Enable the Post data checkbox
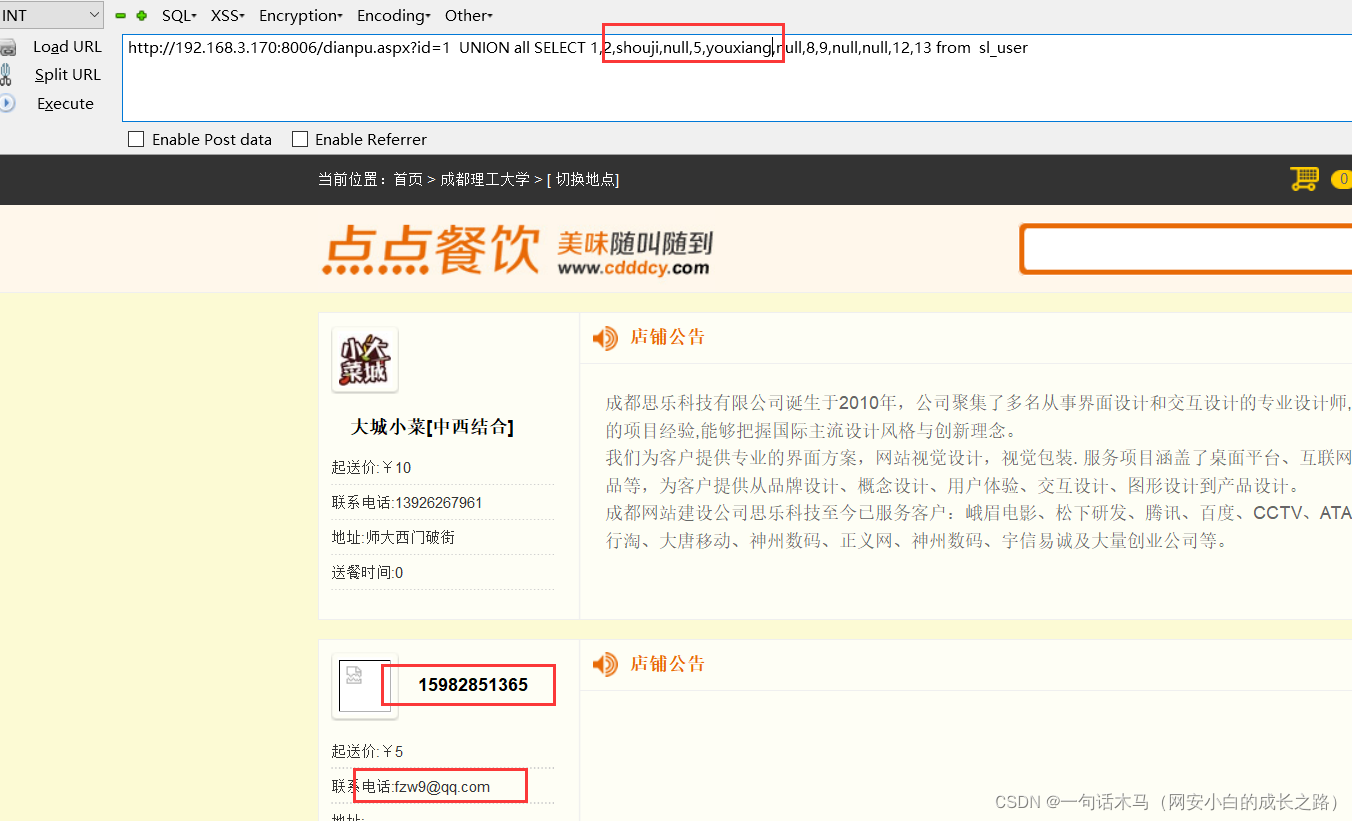1352x821 pixels. point(136,140)
